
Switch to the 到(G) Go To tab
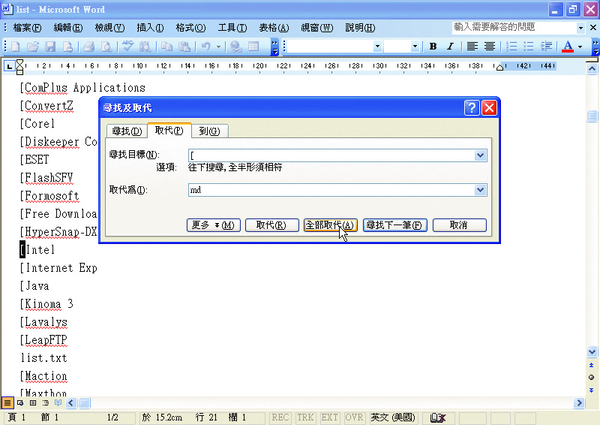click(x=209, y=131)
